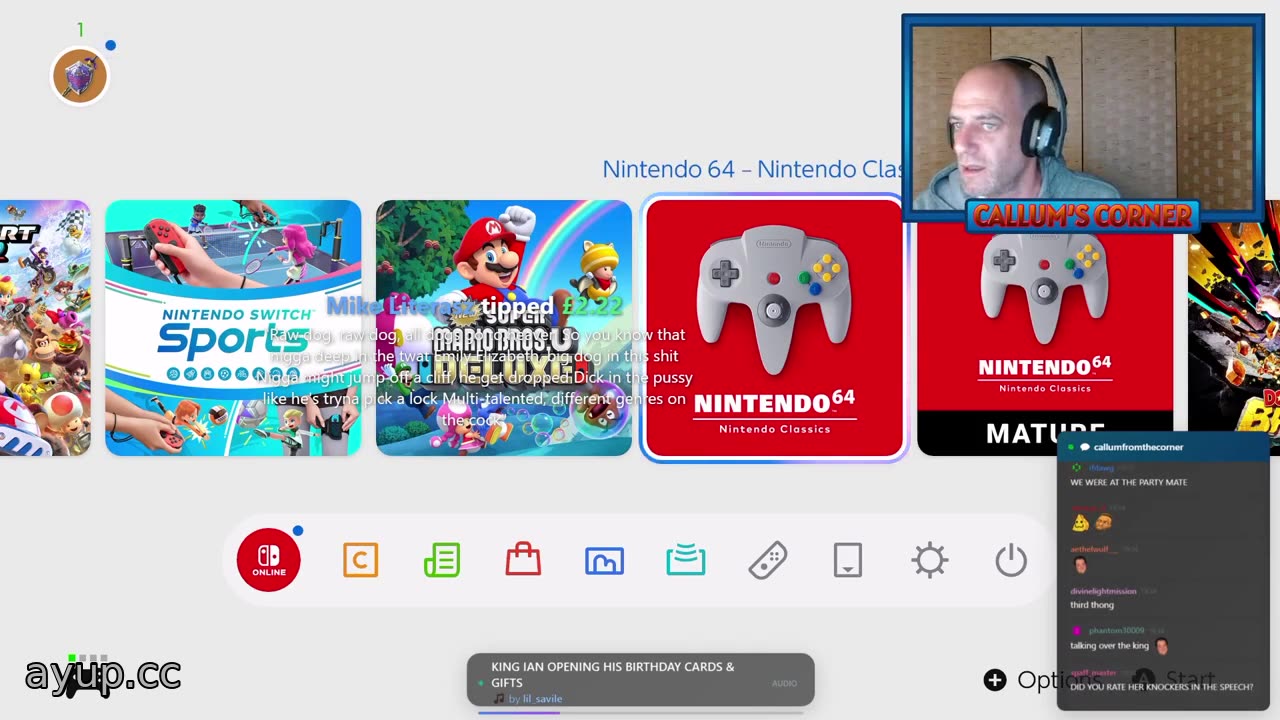
Task: Click the divinelightmission chat username
Action: coord(1103,591)
